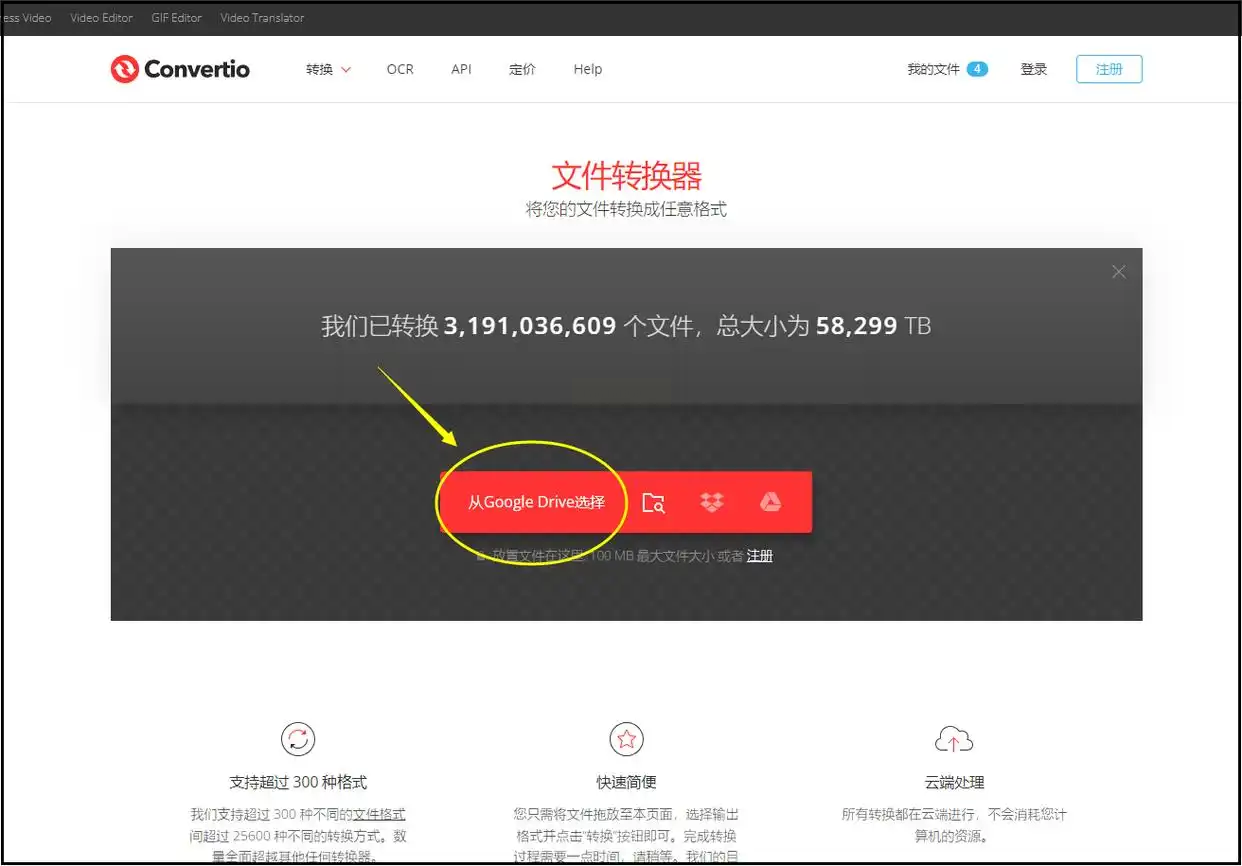
Task: Click the circular-arrows icon above 支持超过 300 种格式
Action: (x=298, y=740)
